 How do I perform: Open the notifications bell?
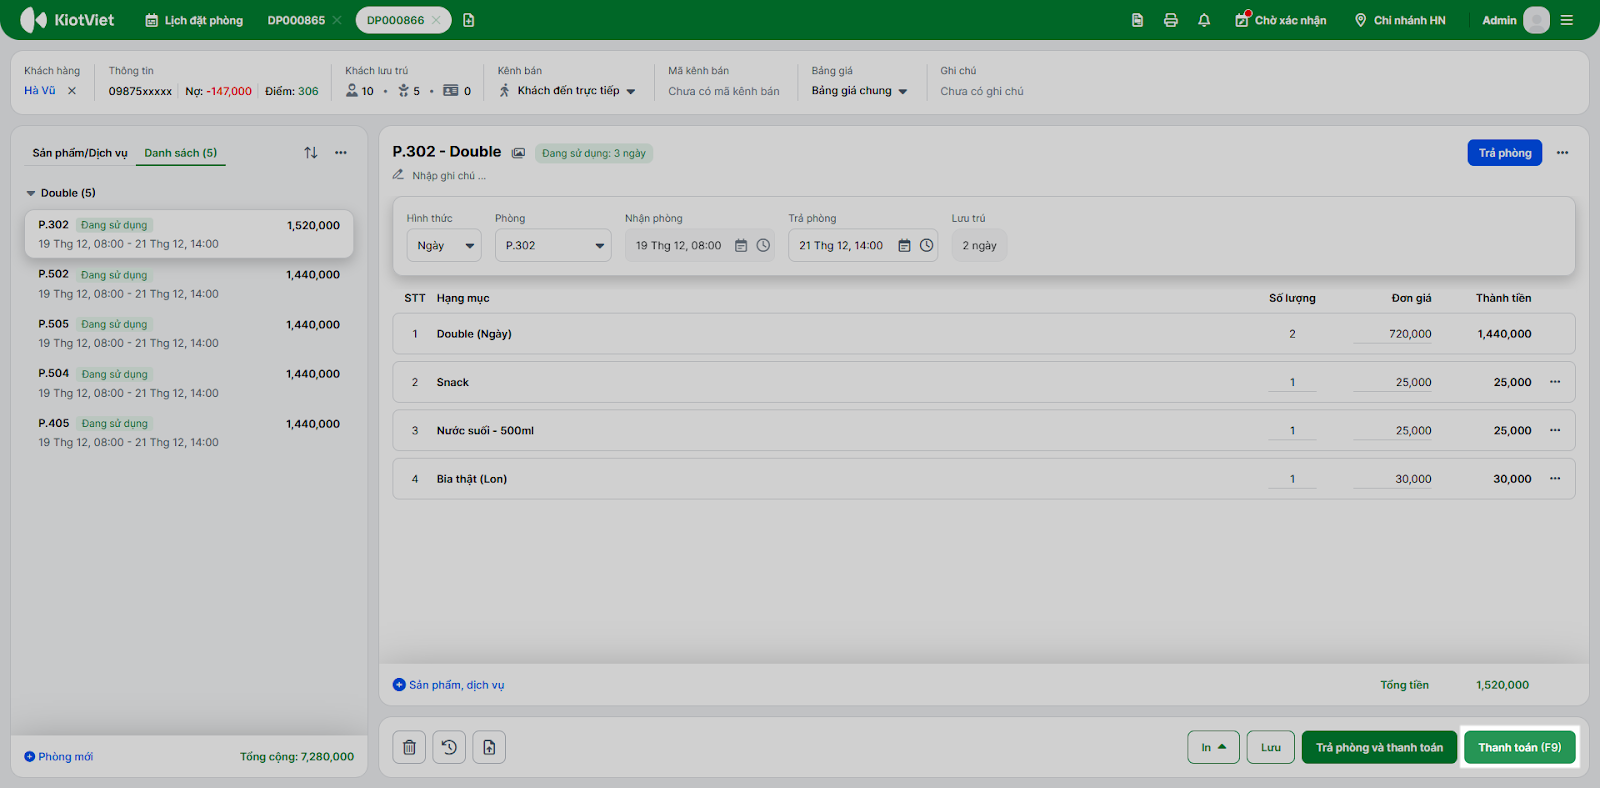click(1204, 20)
